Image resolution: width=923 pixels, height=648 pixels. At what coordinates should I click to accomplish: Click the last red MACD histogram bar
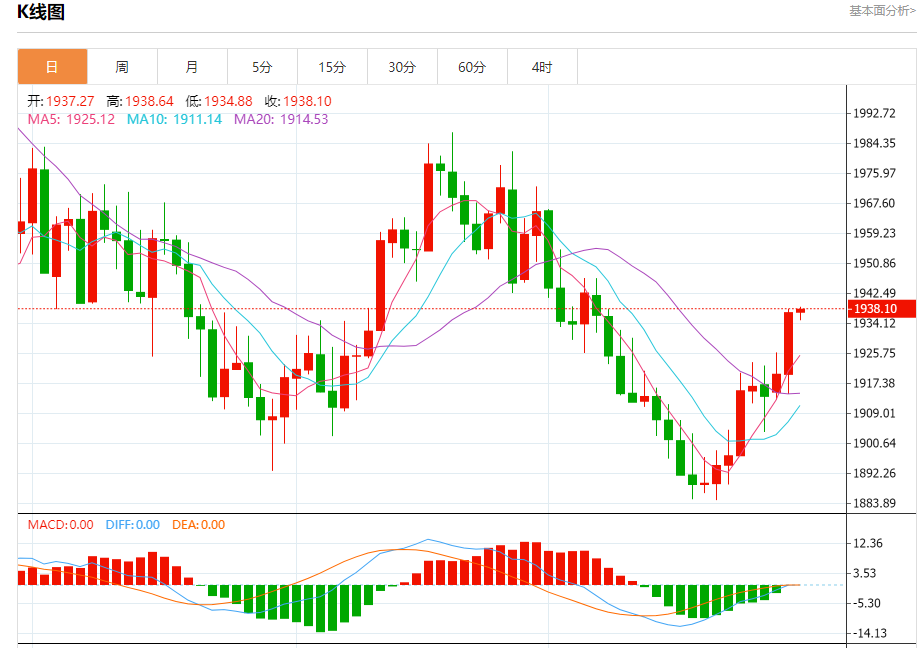[633, 583]
